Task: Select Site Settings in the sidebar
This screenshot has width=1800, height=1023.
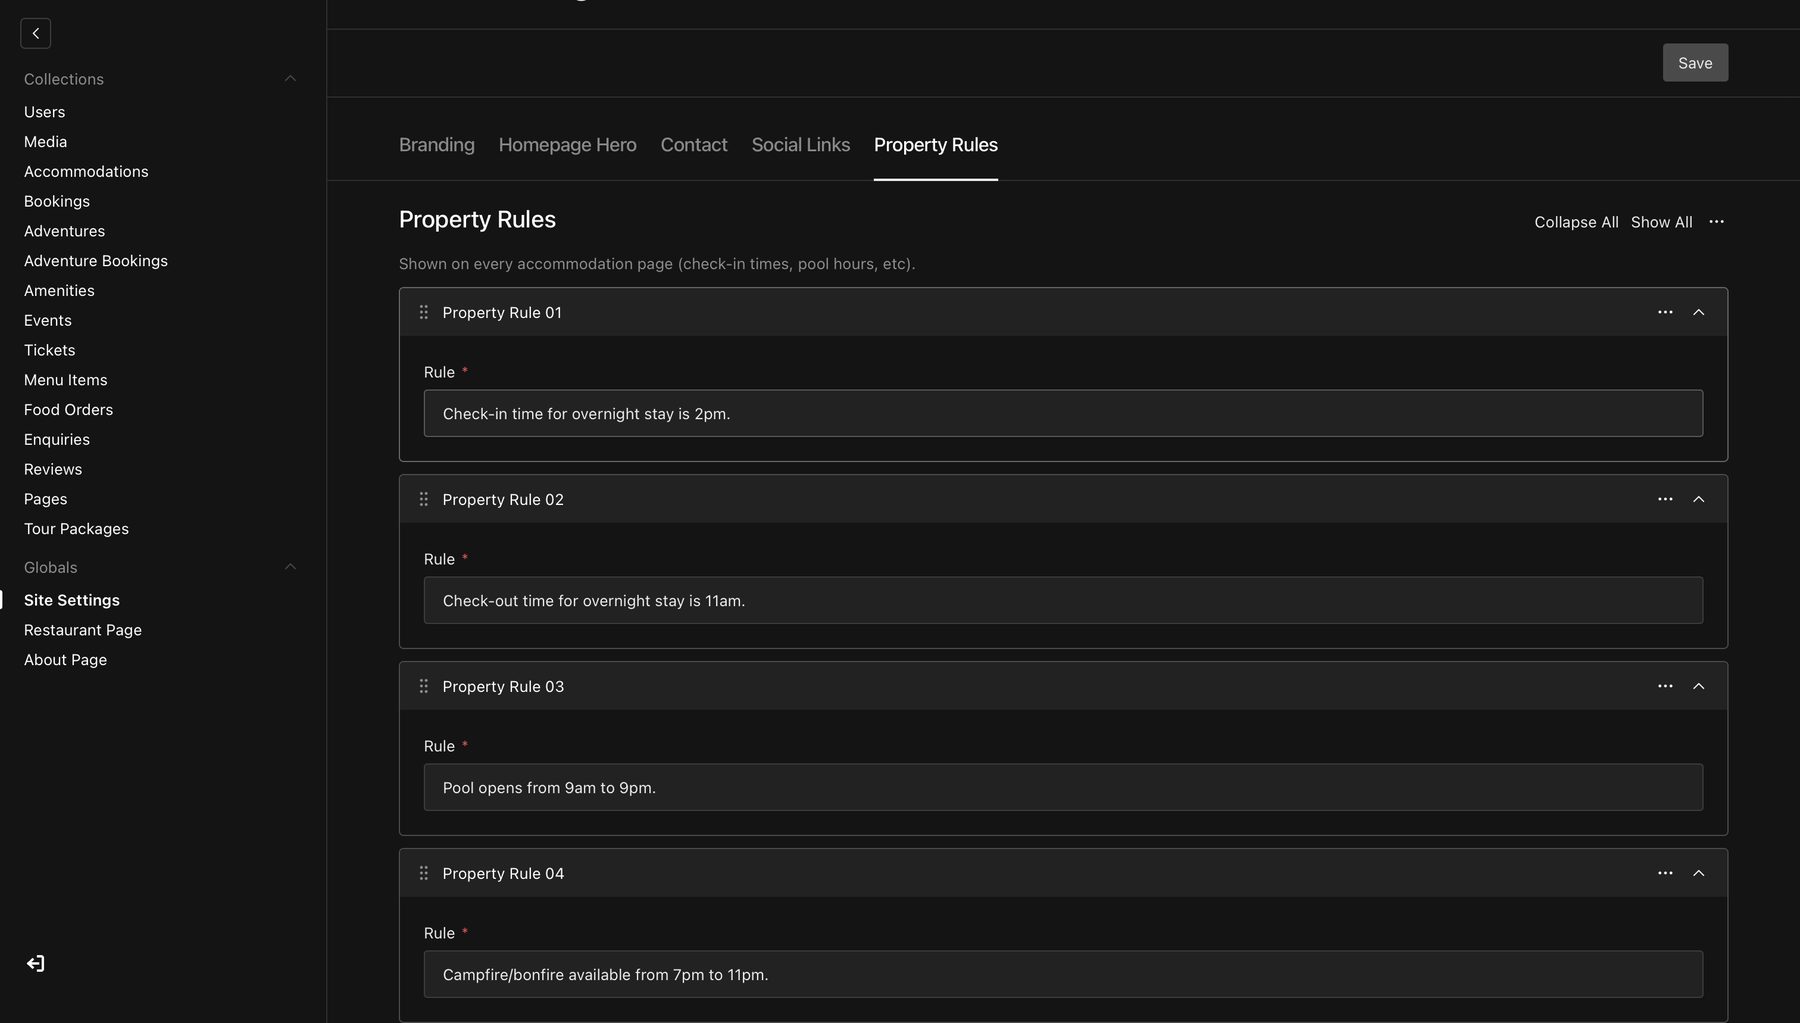Action: pos(72,600)
